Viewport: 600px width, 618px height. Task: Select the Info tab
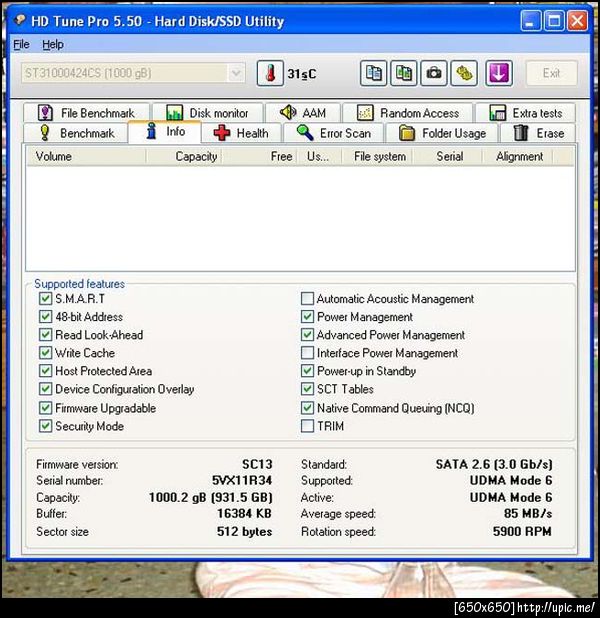tap(165, 132)
